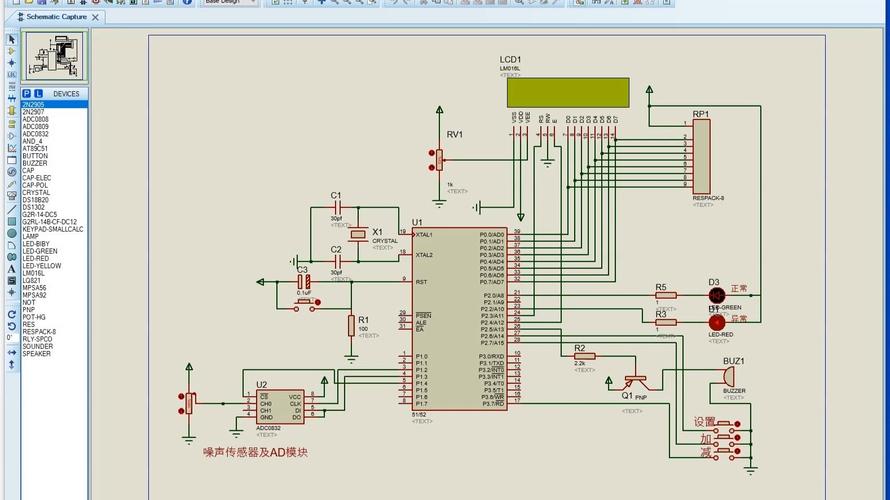Click the BUZ1 buzzer component

(728, 376)
